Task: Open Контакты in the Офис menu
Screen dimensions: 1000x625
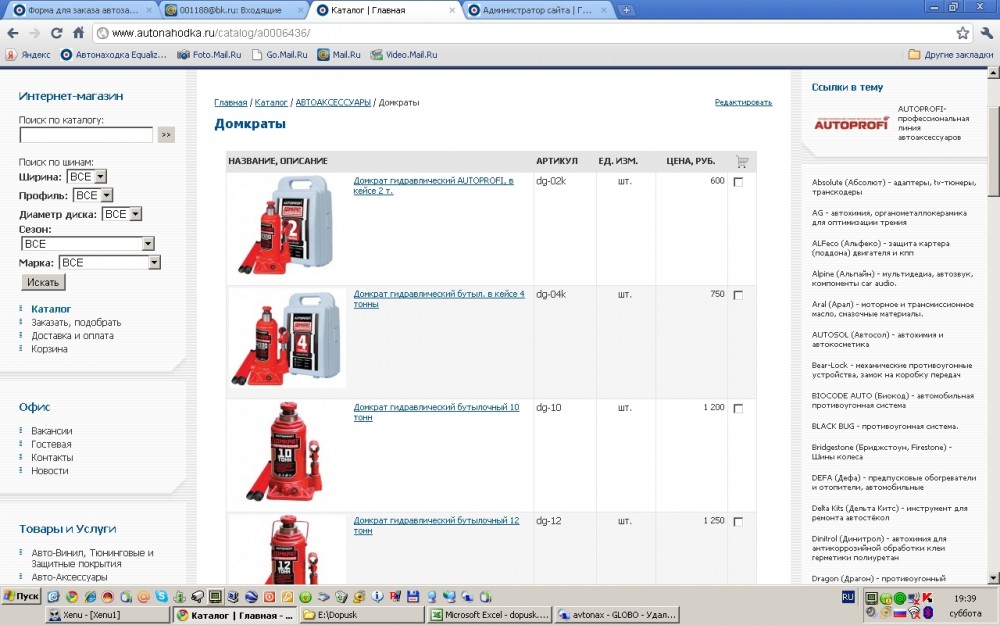Action: [x=52, y=457]
